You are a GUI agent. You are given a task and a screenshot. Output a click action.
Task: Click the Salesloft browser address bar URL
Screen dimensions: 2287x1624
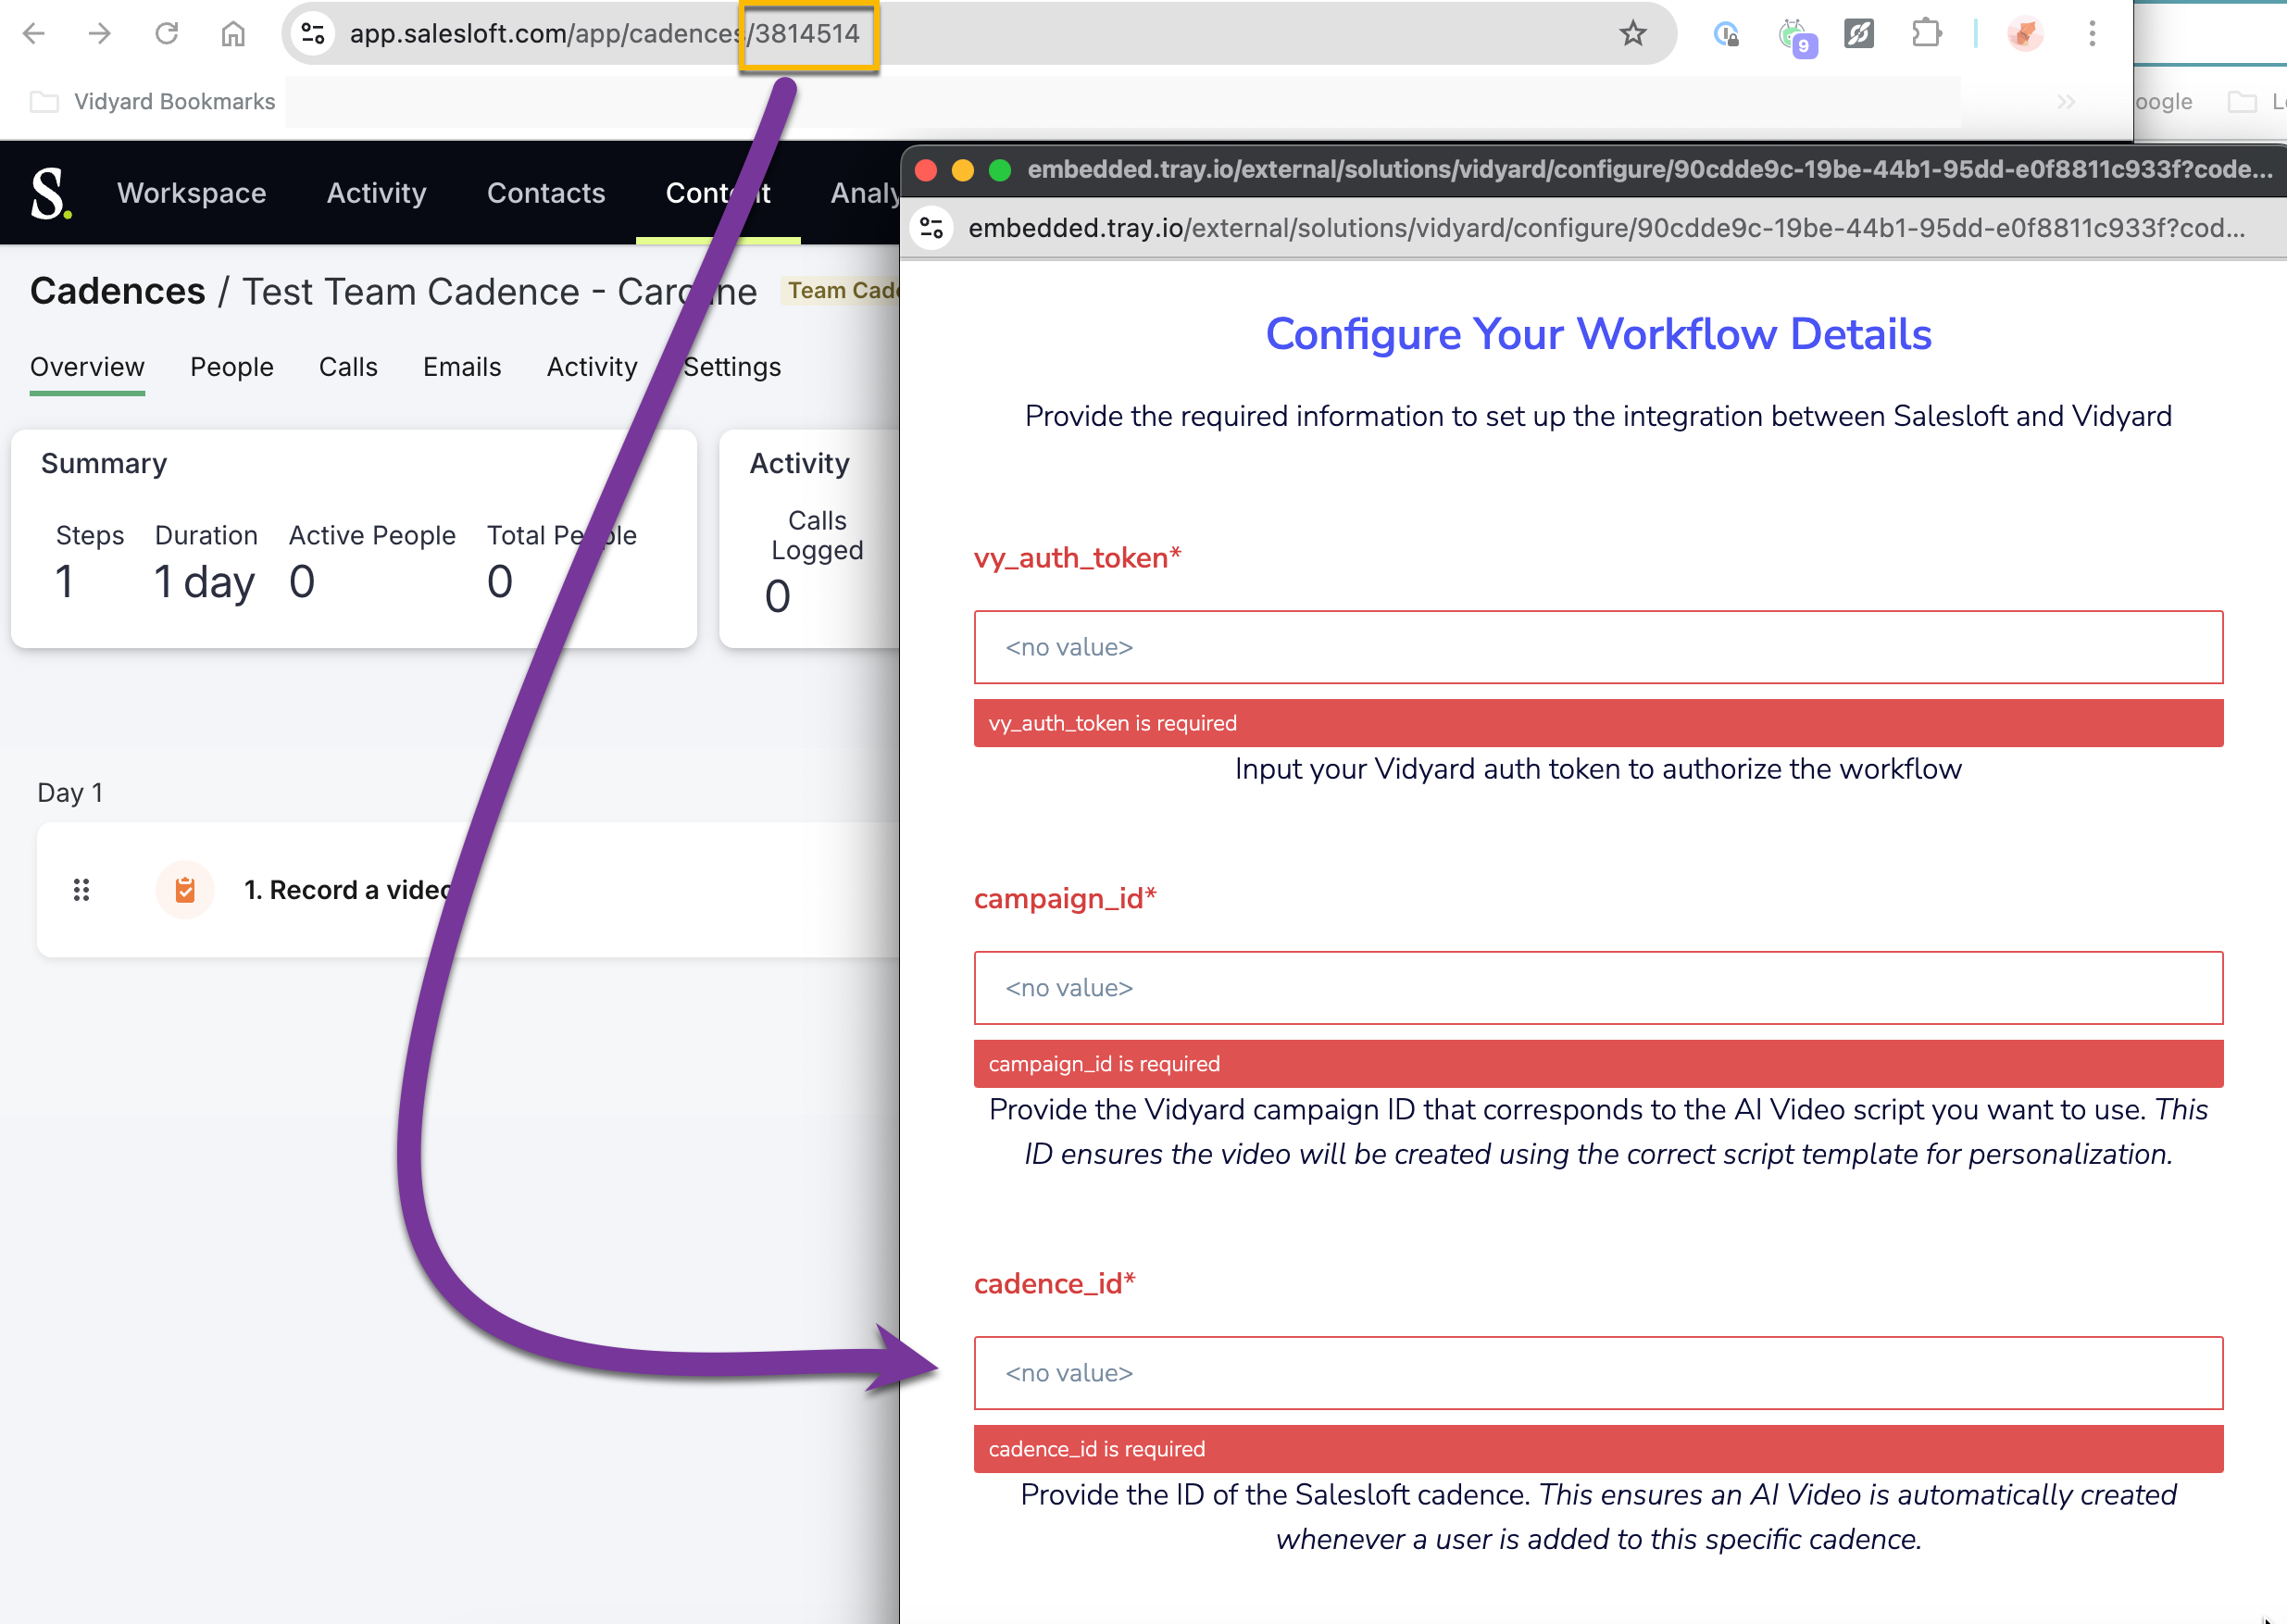604,34
